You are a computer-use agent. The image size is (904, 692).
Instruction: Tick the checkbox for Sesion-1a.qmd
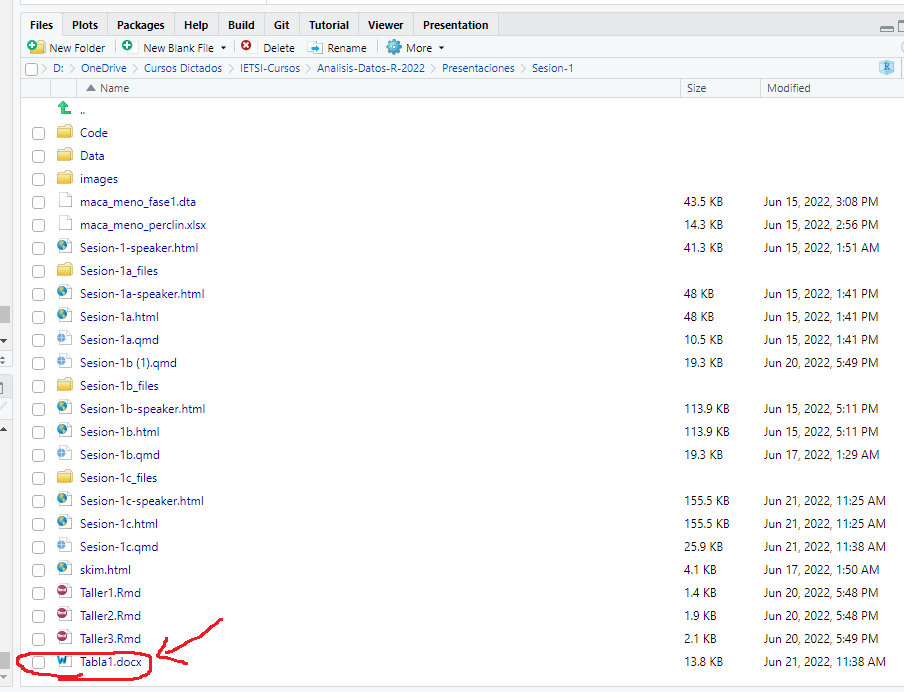click(x=38, y=340)
